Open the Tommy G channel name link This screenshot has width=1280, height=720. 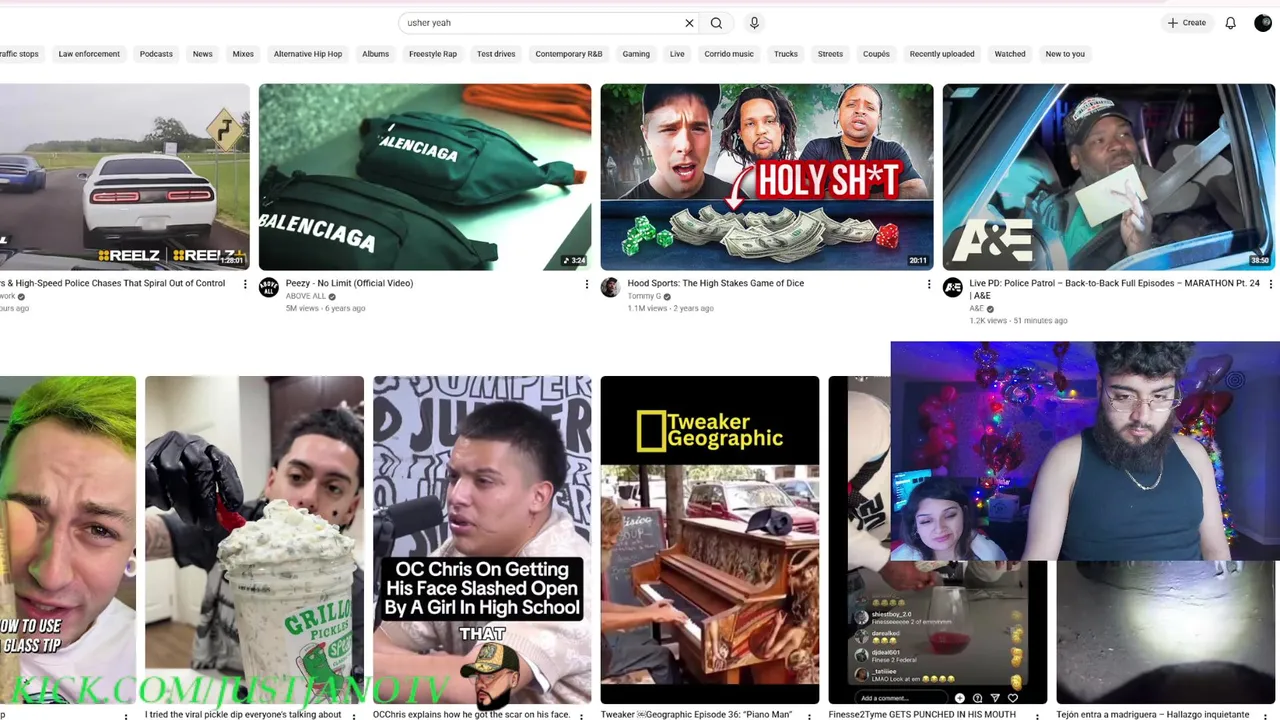point(644,297)
